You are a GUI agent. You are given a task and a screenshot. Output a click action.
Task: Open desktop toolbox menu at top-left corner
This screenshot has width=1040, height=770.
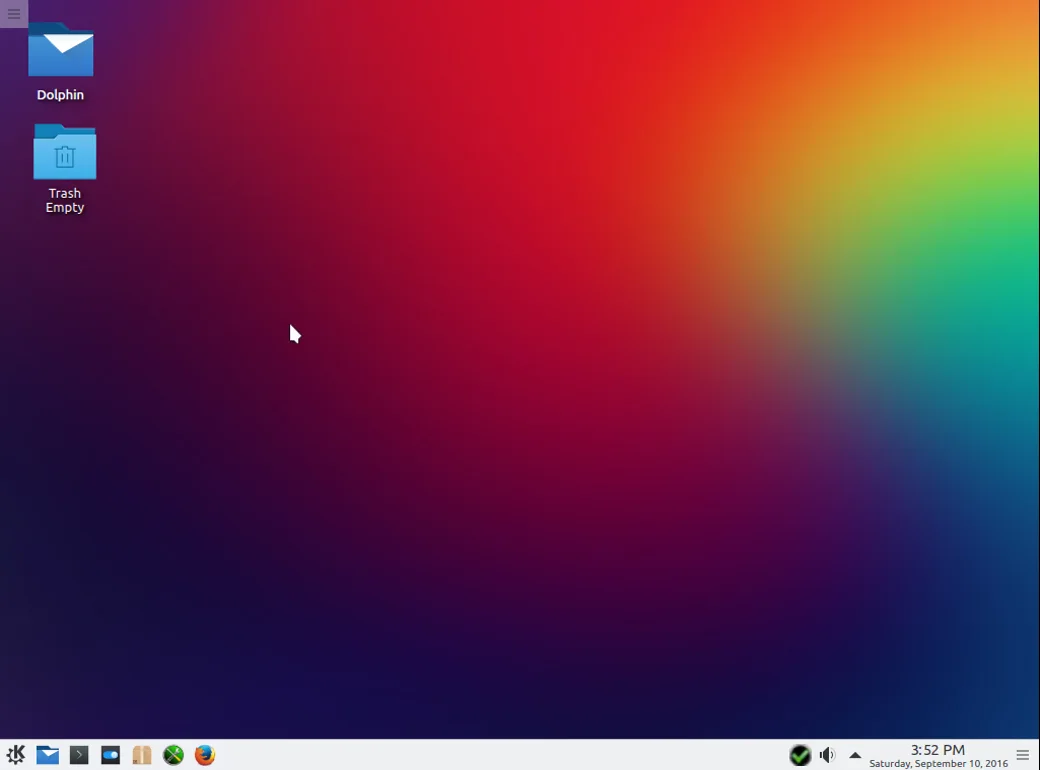click(14, 13)
